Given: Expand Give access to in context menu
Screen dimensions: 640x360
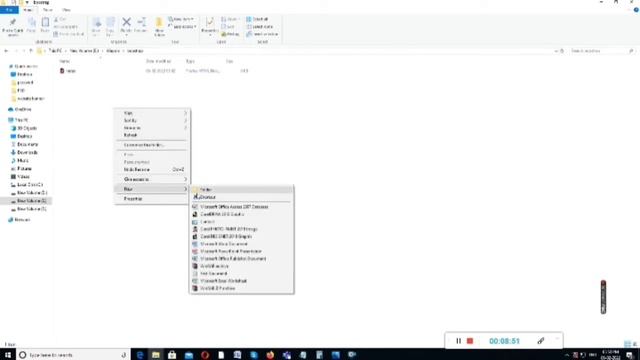Looking at the screenshot, I should click(x=151, y=179).
